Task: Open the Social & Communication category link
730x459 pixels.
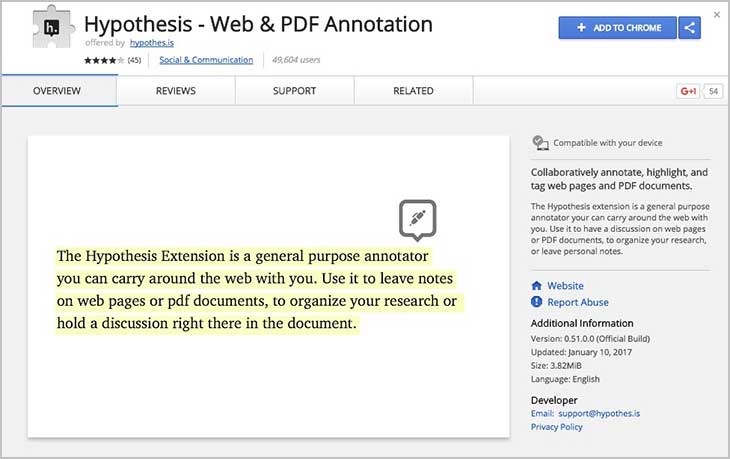Action: [x=206, y=60]
